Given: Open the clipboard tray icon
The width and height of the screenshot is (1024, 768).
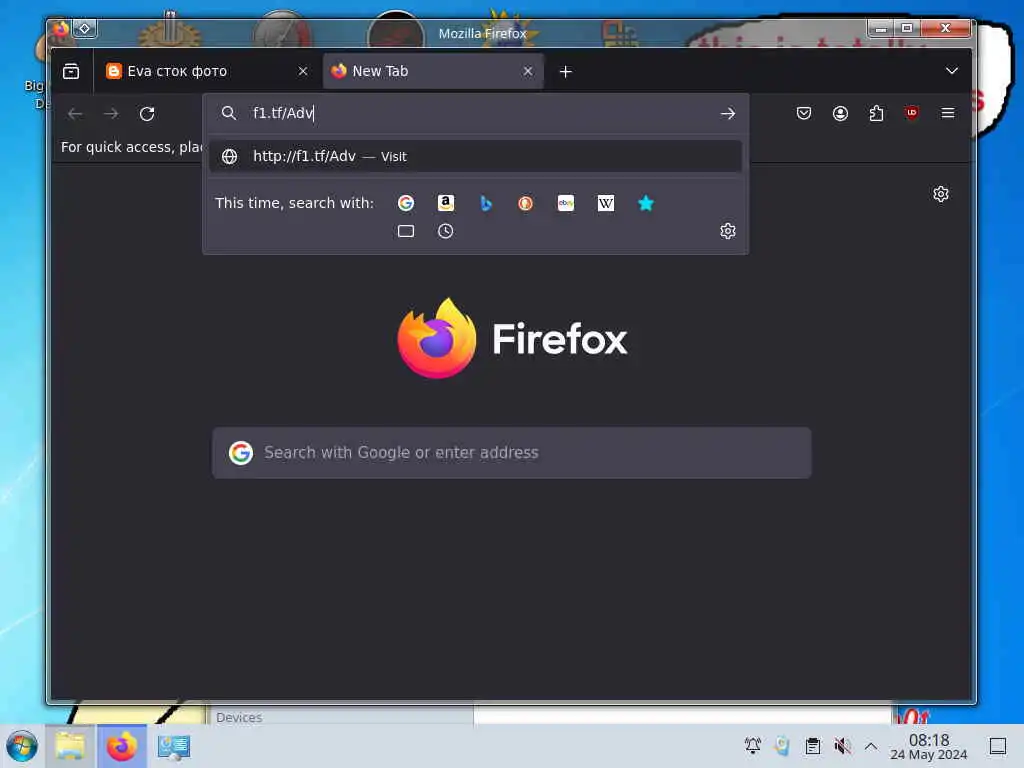Looking at the screenshot, I should click(x=812, y=745).
